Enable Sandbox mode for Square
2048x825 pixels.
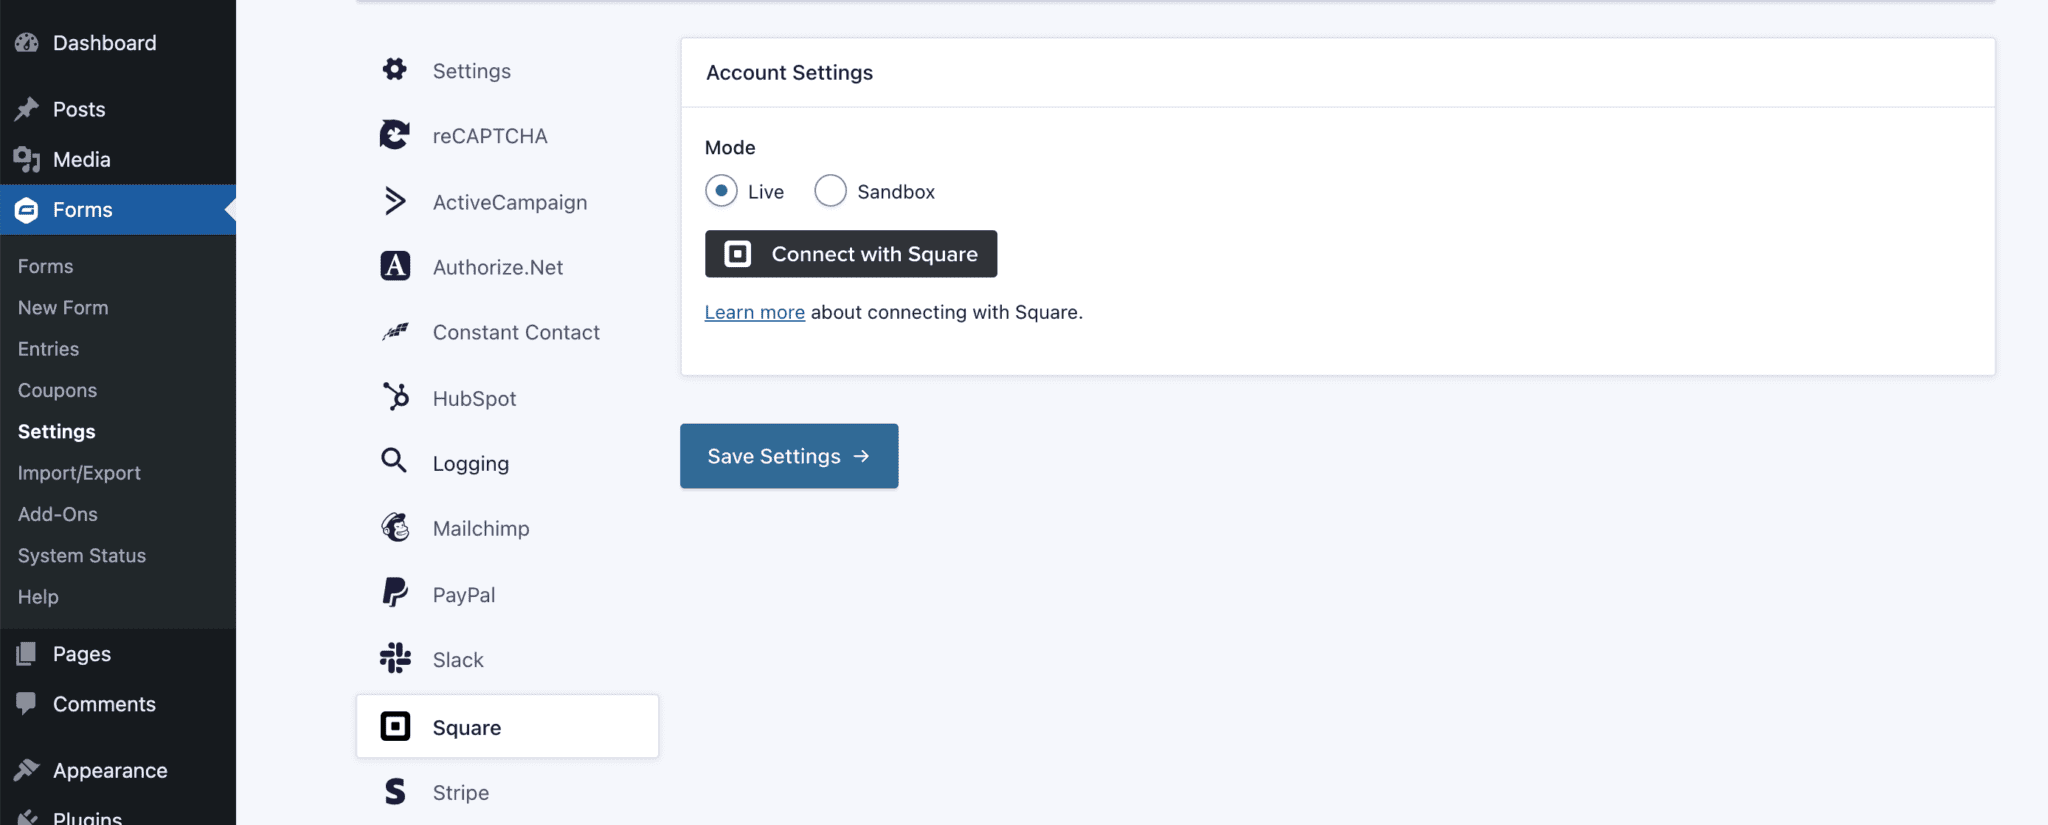pos(830,190)
